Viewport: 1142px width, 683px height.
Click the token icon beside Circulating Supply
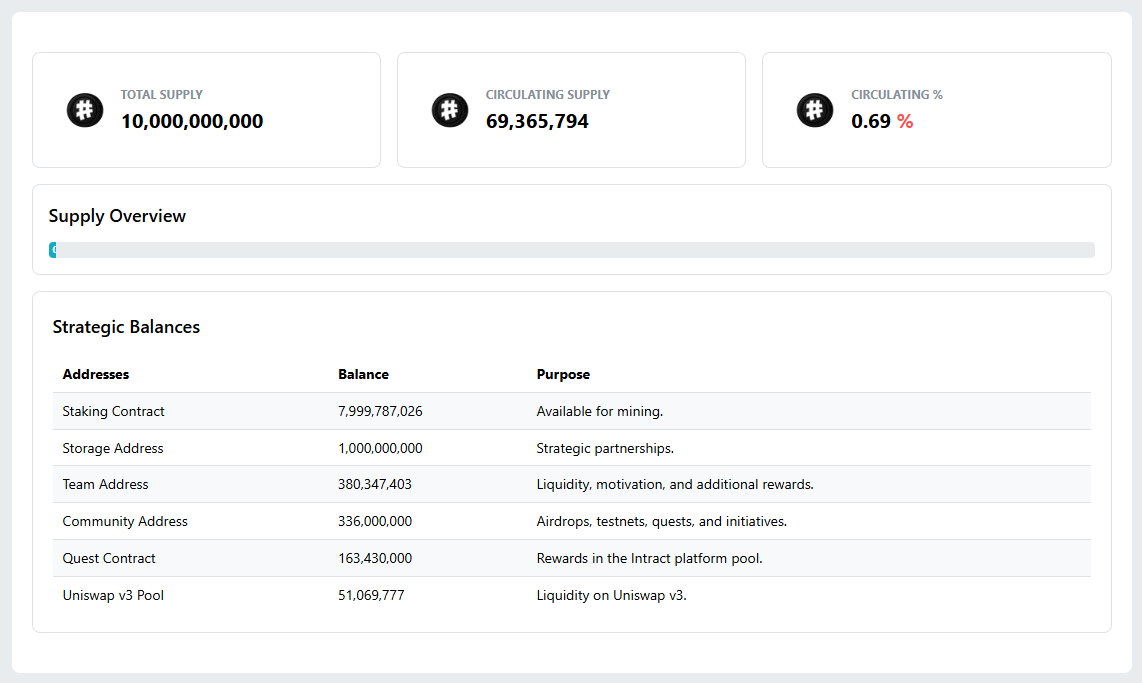(450, 110)
